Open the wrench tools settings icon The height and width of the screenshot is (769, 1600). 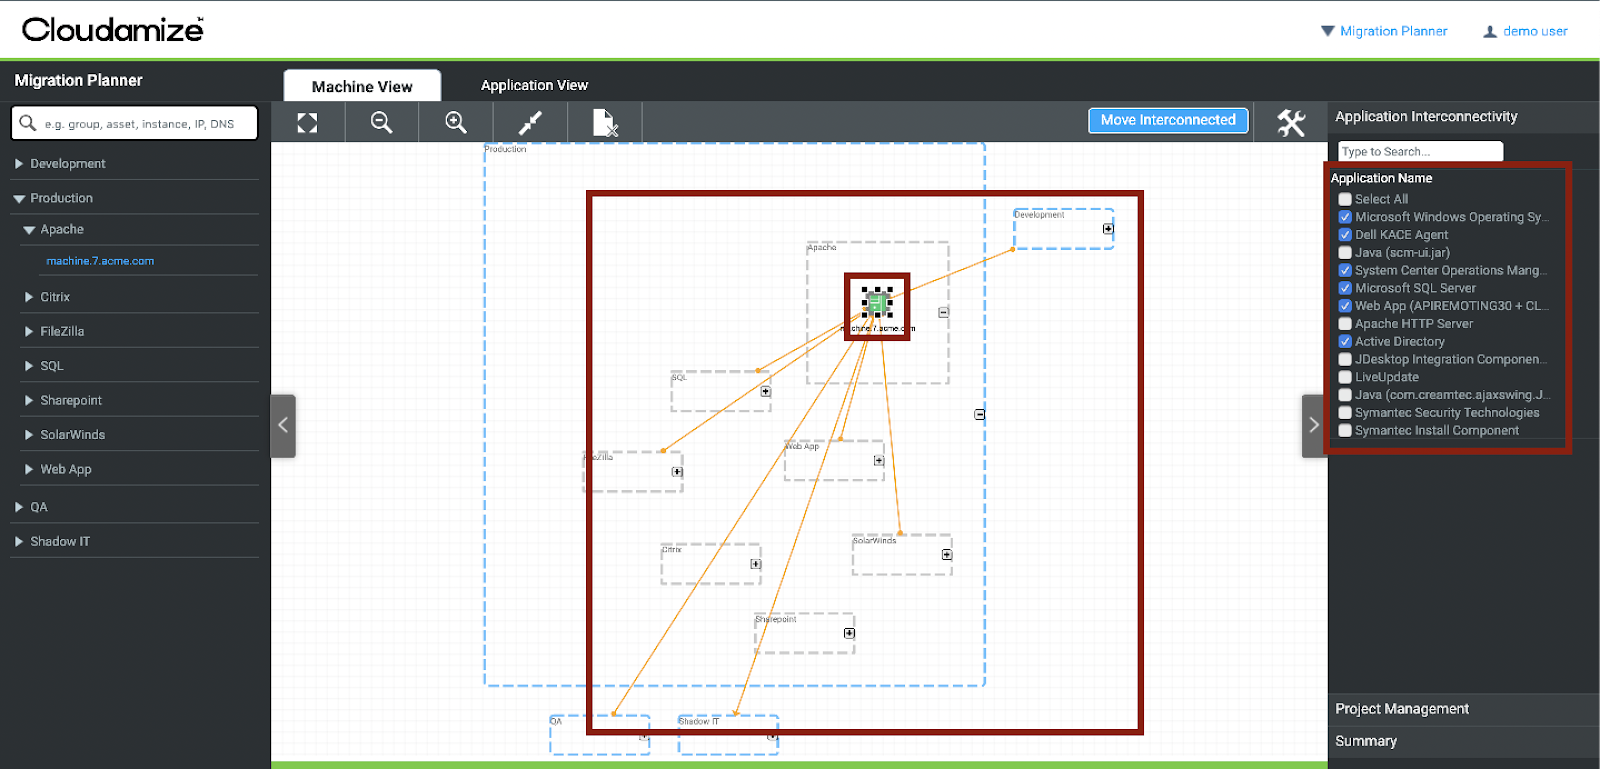(1291, 122)
